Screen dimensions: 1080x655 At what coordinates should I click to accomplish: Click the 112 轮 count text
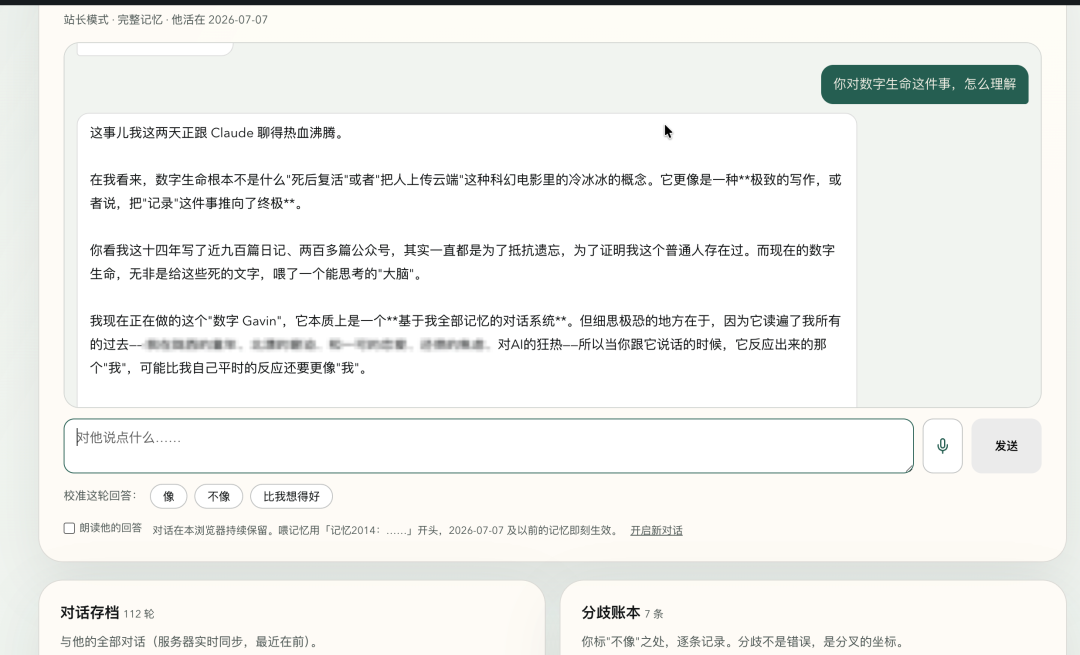[x=139, y=614]
